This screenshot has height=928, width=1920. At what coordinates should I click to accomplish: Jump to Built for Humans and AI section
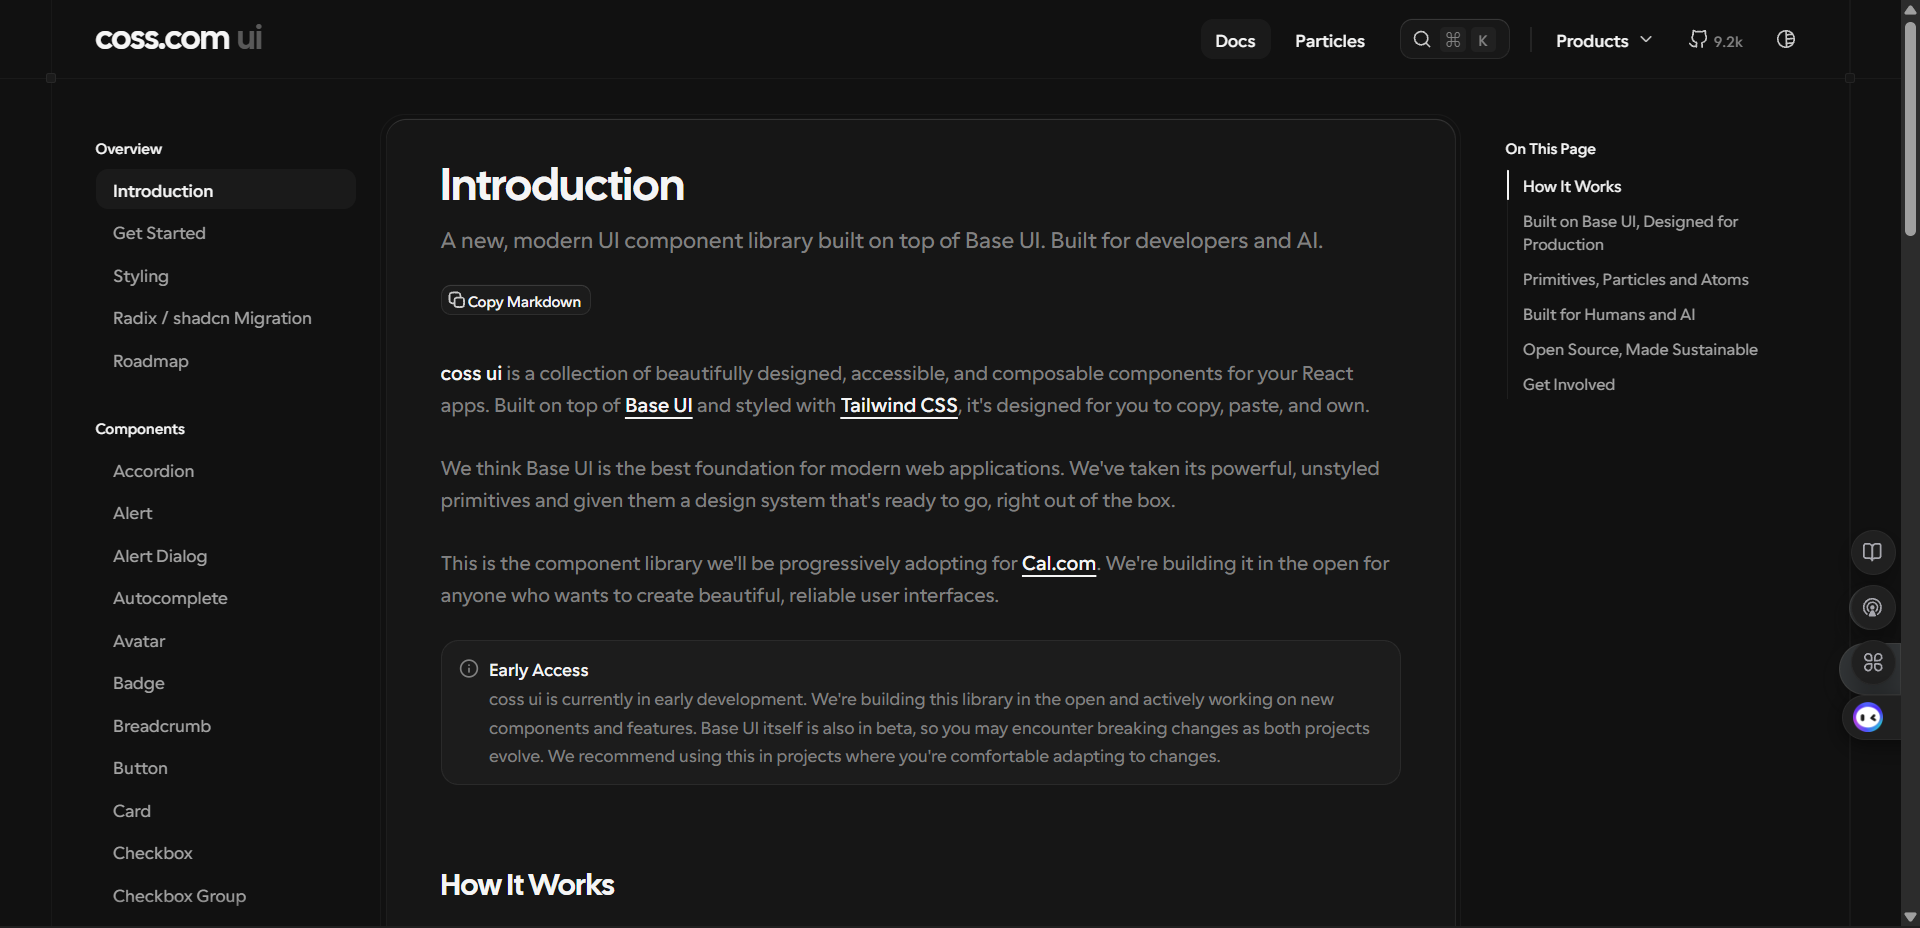(x=1608, y=314)
